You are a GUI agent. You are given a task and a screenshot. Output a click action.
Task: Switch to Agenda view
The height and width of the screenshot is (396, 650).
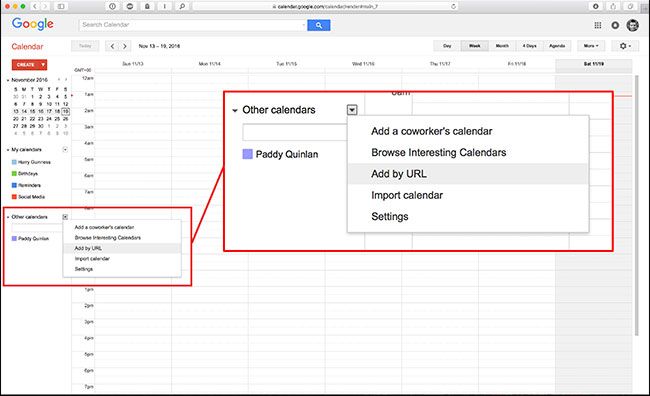(x=557, y=46)
